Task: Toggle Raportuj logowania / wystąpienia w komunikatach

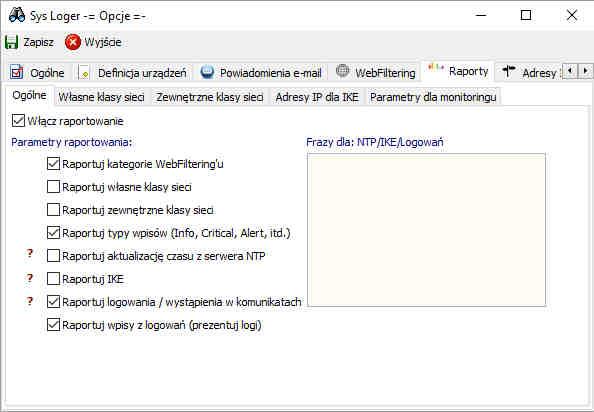Action: tap(53, 302)
